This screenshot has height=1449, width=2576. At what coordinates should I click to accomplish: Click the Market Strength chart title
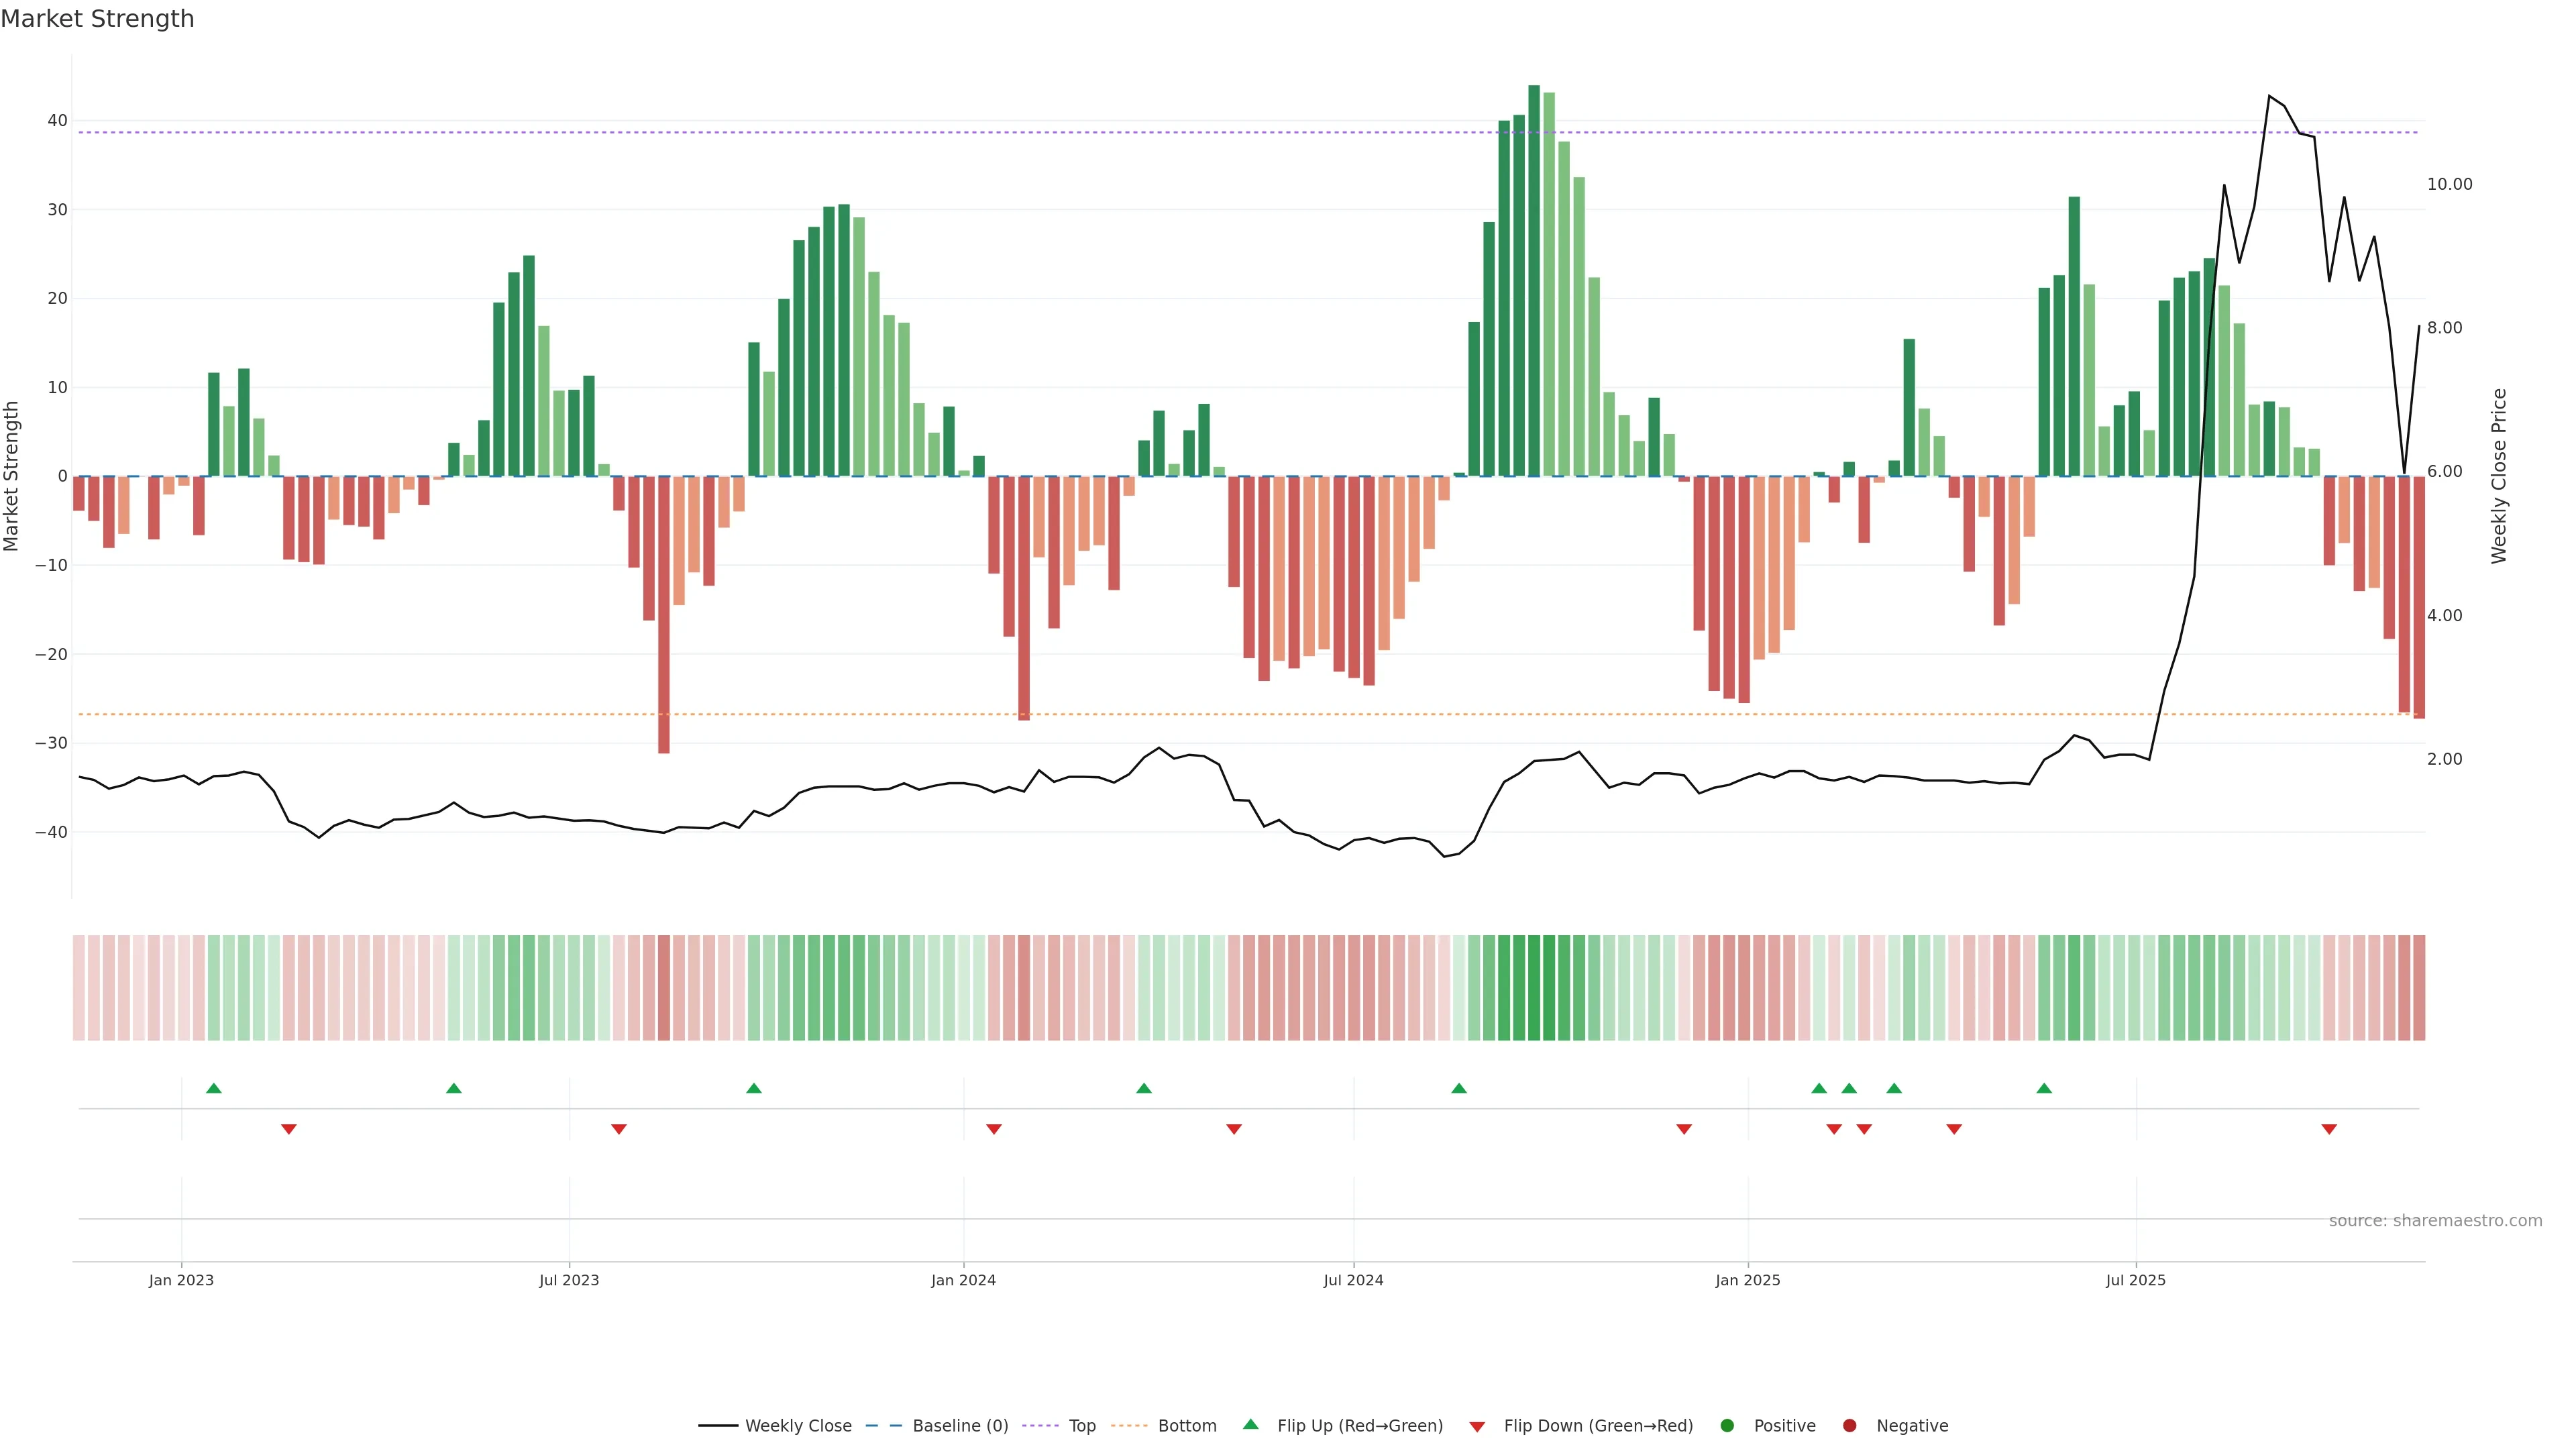97,19
